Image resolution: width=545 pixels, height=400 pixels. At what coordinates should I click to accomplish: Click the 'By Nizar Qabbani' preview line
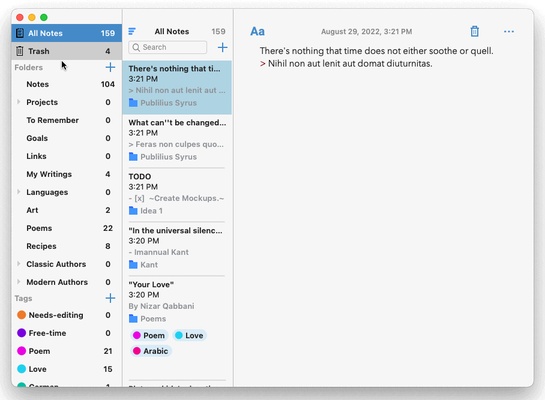(161, 306)
